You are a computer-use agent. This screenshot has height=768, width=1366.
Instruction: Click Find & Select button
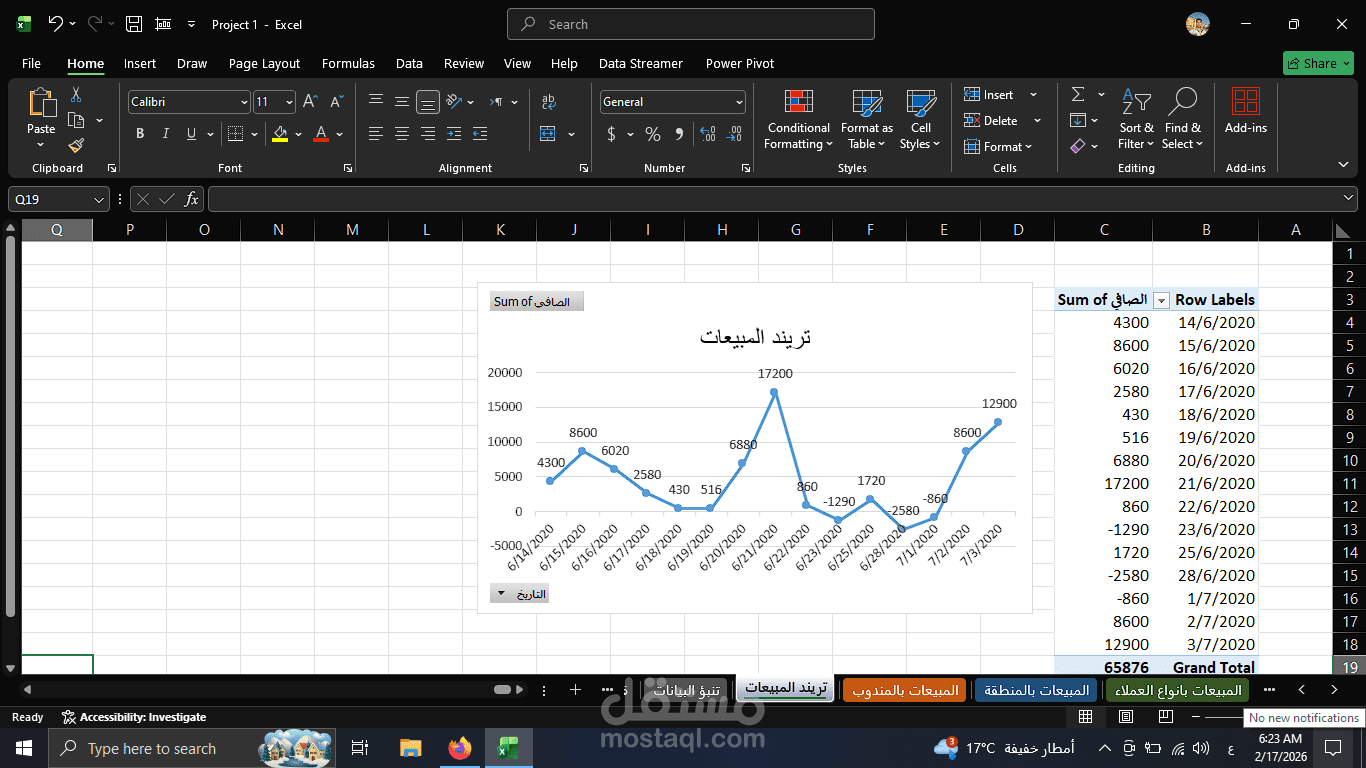(1183, 120)
